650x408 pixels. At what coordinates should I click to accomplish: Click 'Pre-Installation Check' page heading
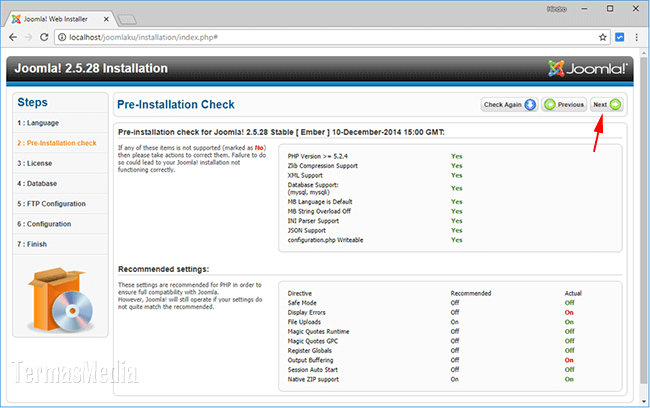click(x=176, y=104)
